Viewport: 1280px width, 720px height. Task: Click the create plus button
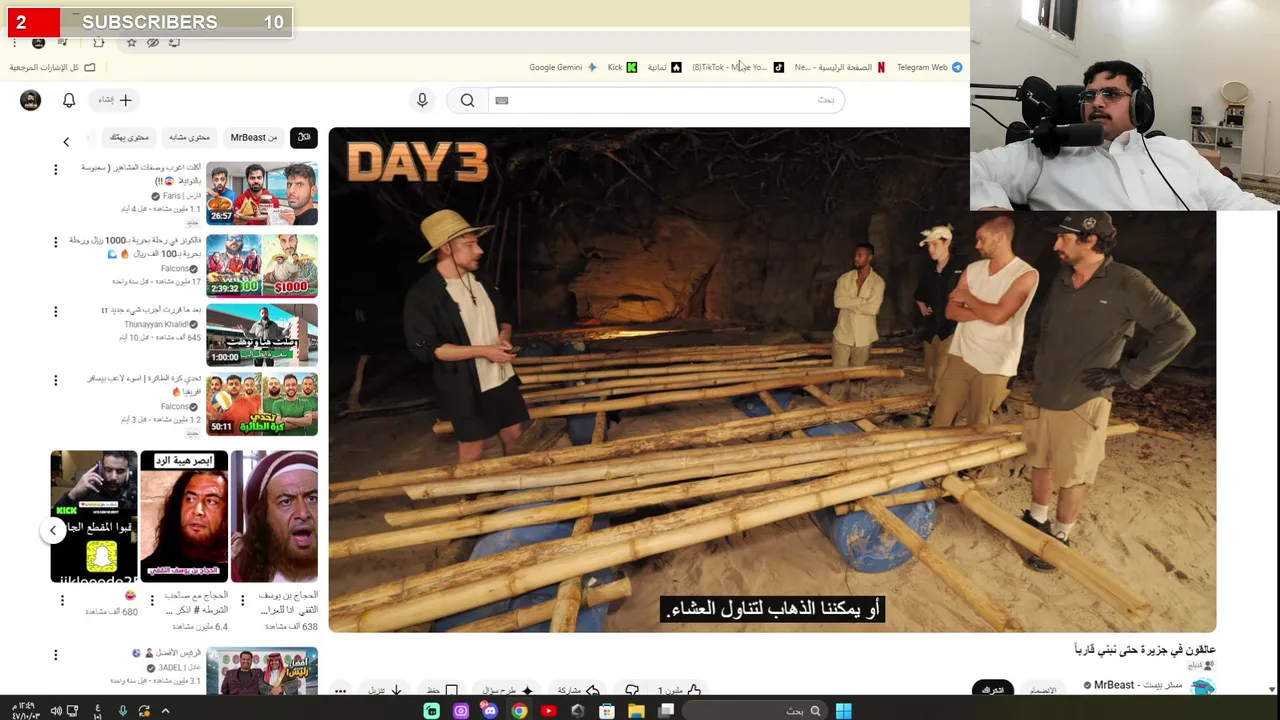coord(116,100)
